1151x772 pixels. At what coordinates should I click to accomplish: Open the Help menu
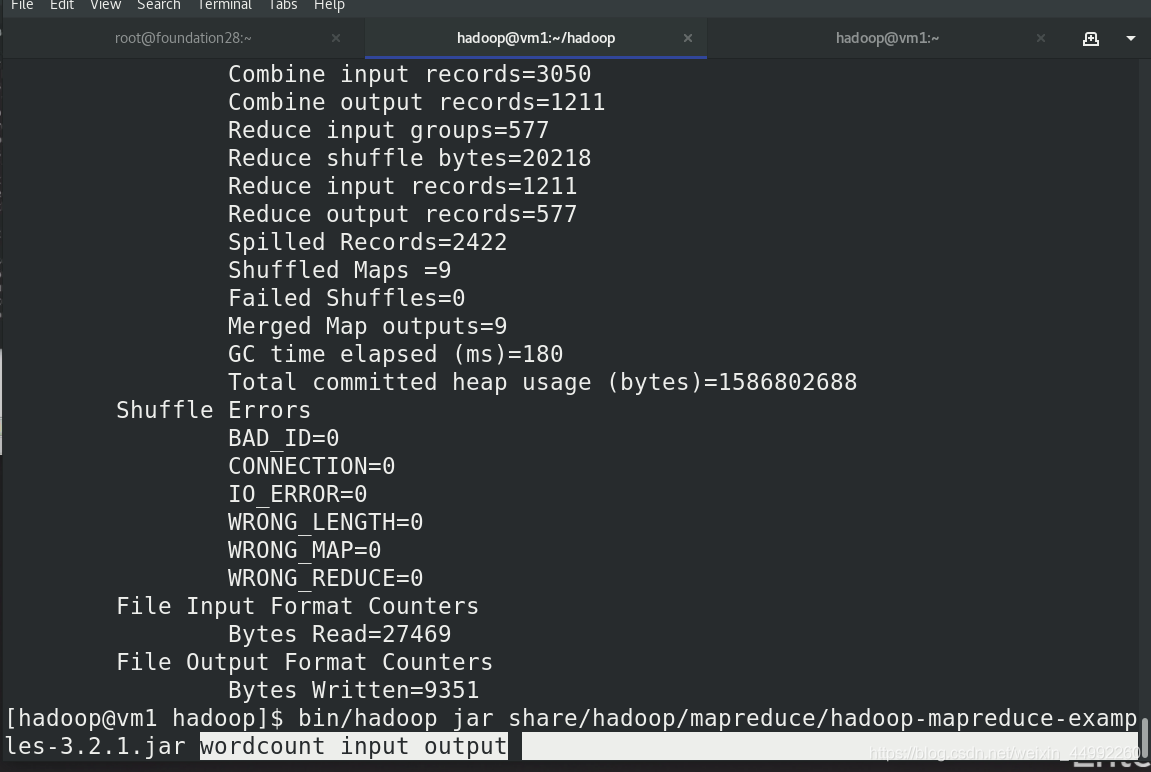tap(329, 5)
